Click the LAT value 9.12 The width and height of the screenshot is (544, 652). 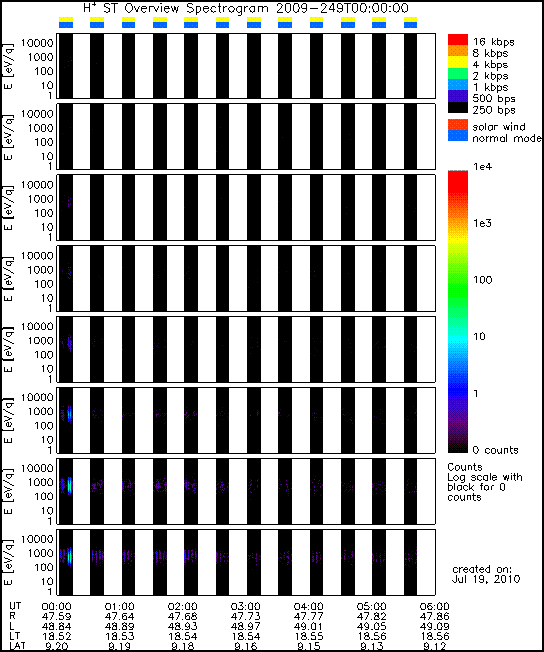tap(435, 647)
